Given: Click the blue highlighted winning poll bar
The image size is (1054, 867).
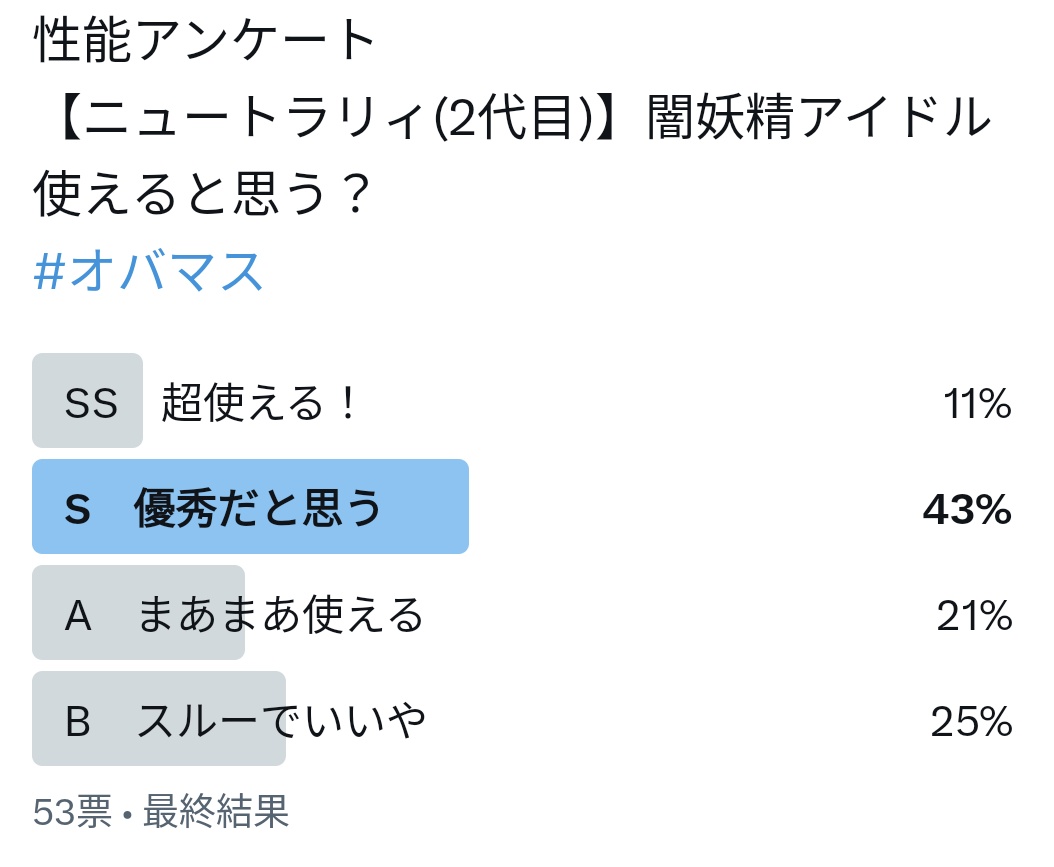Looking at the screenshot, I should click(250, 507).
